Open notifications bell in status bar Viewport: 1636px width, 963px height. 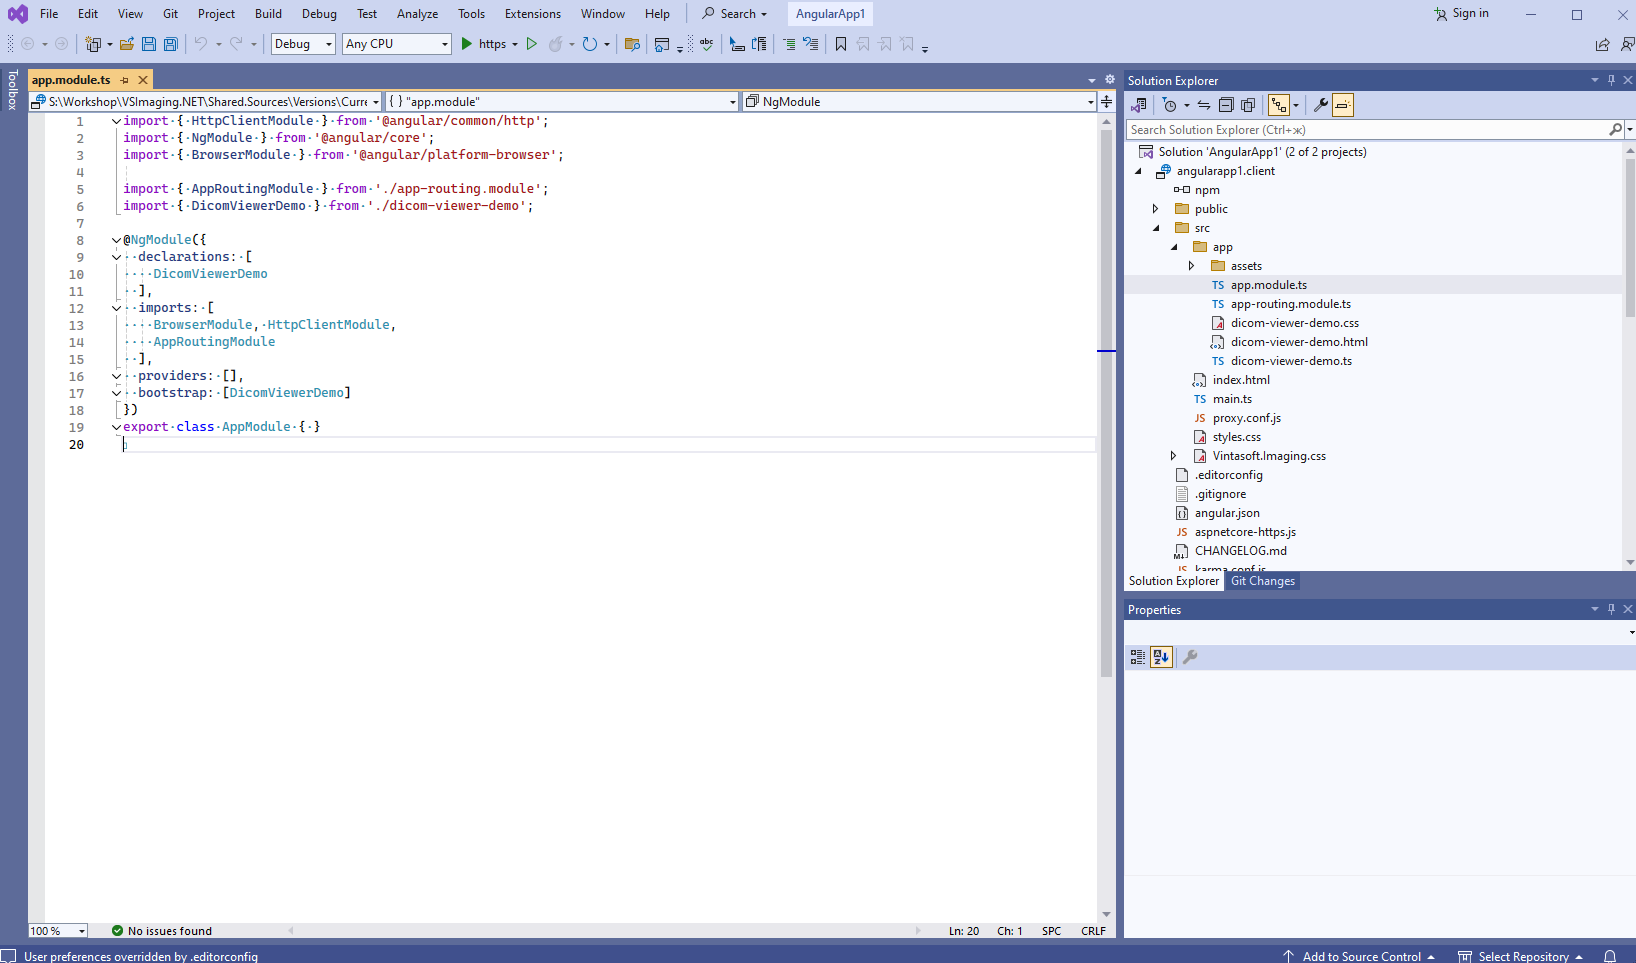[1610, 956]
